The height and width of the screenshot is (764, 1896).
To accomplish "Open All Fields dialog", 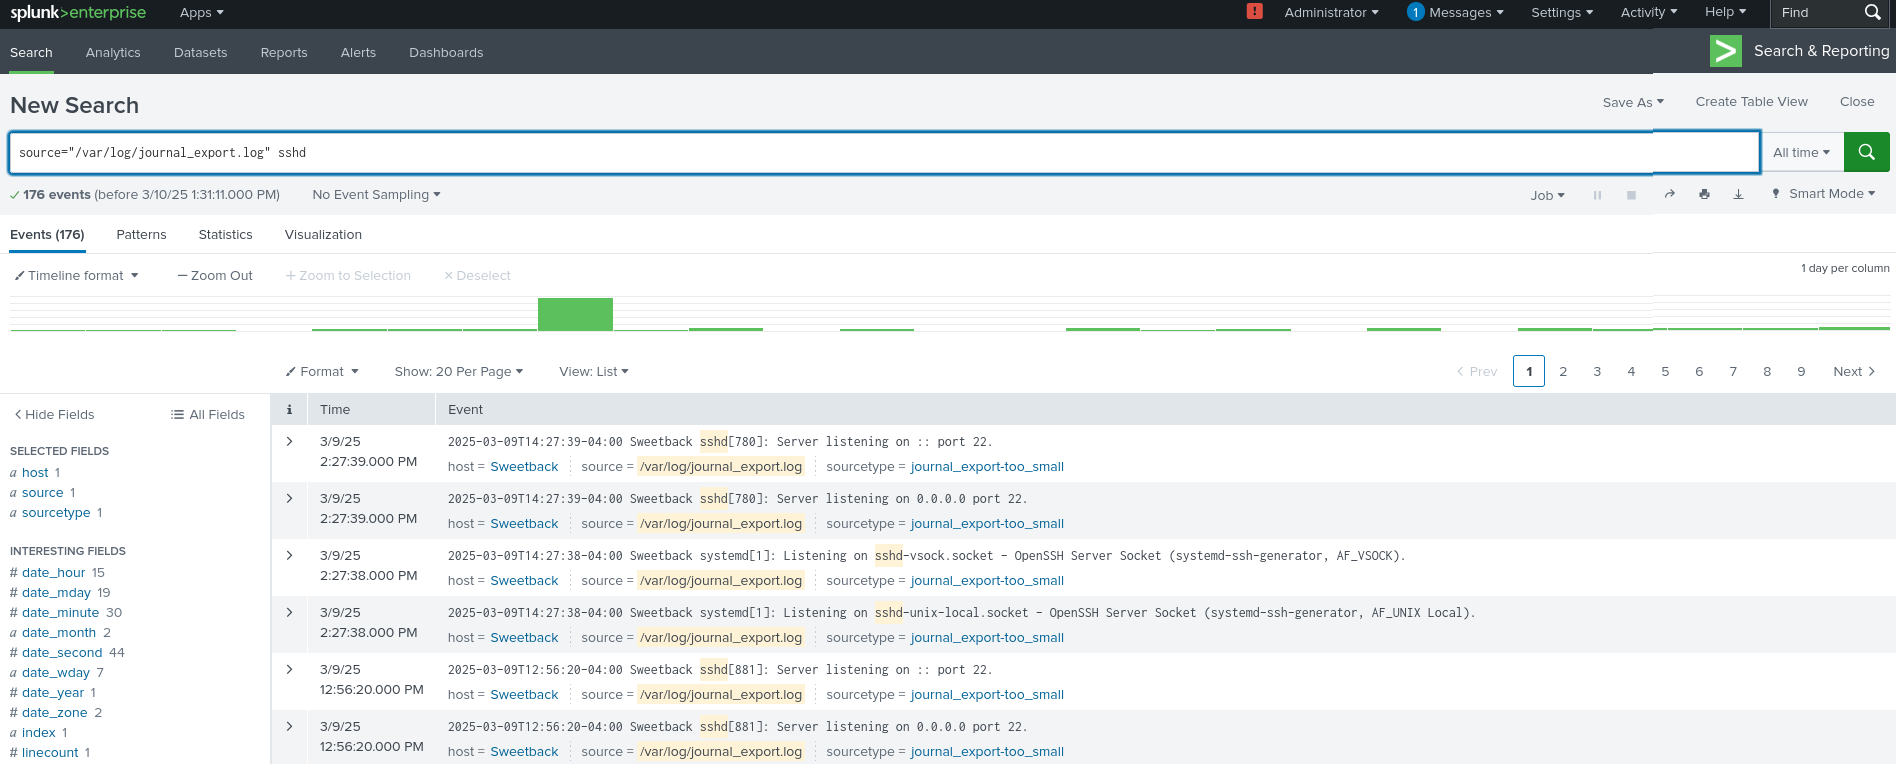I will (208, 414).
